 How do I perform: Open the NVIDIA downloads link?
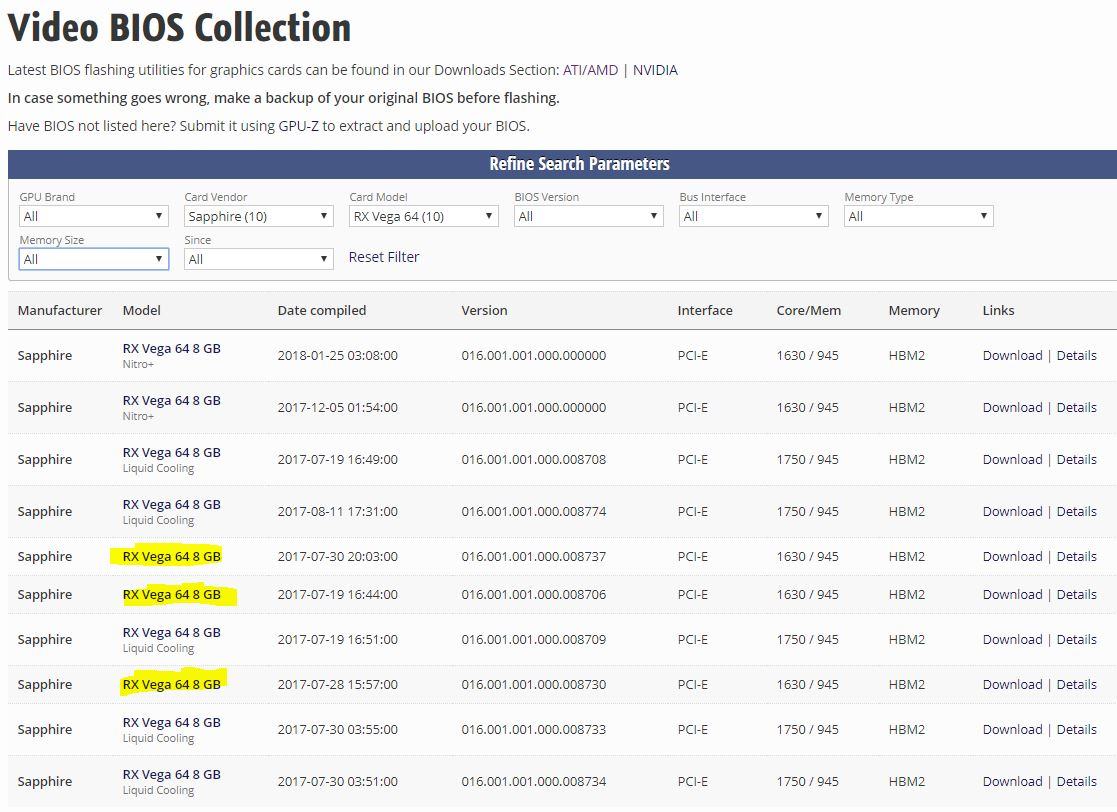pos(655,70)
